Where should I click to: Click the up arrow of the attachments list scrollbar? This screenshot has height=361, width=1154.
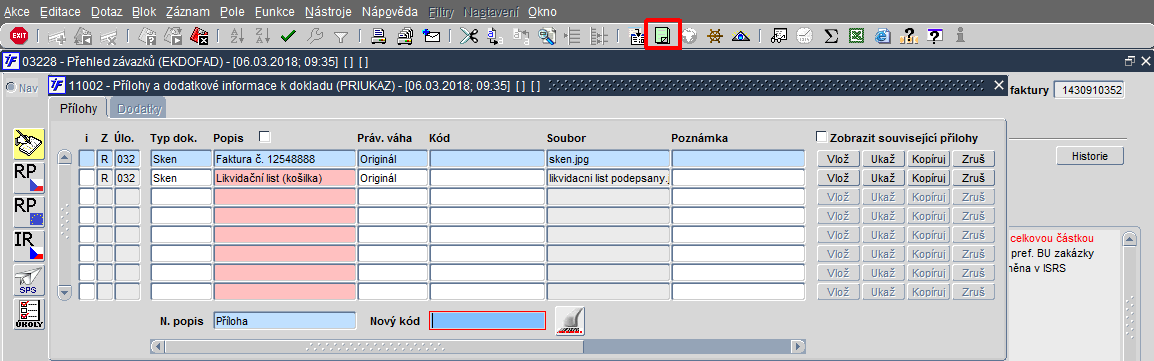[65, 157]
